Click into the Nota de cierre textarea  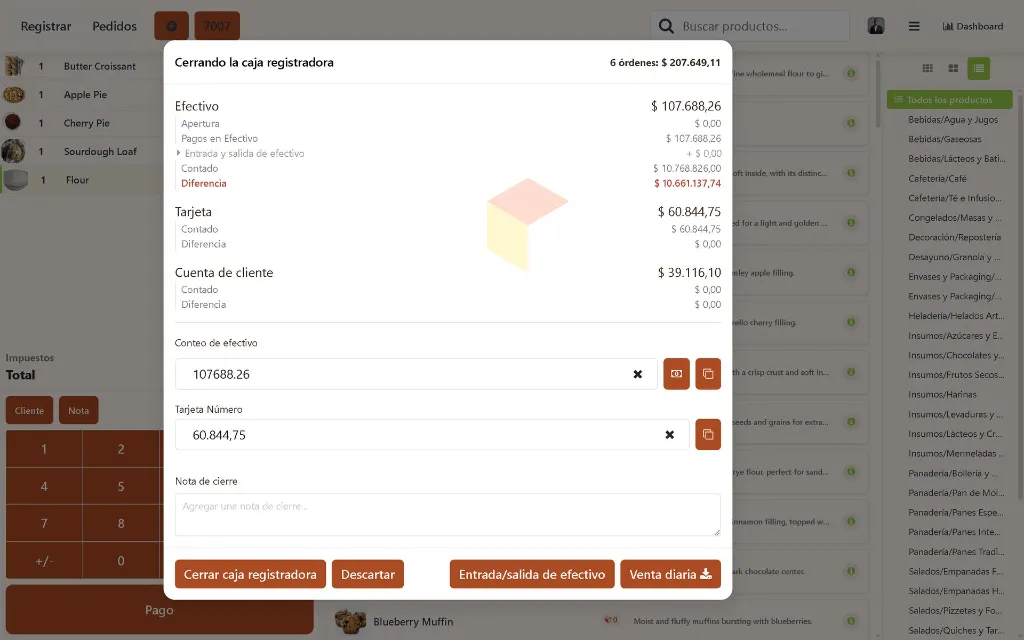[447, 515]
